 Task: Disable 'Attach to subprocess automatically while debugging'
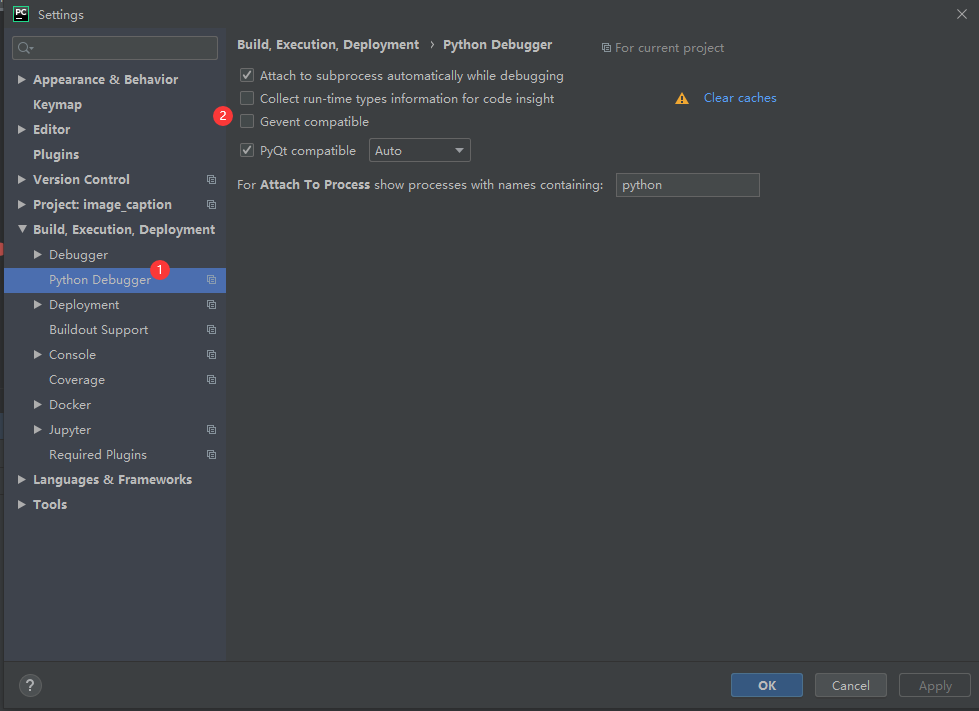tap(245, 75)
